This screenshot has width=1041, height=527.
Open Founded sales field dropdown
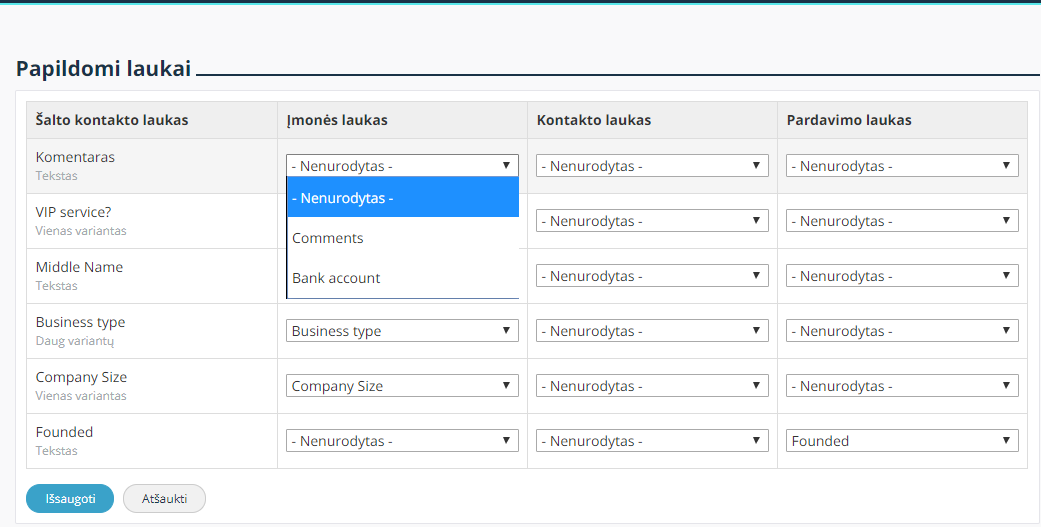click(x=902, y=441)
